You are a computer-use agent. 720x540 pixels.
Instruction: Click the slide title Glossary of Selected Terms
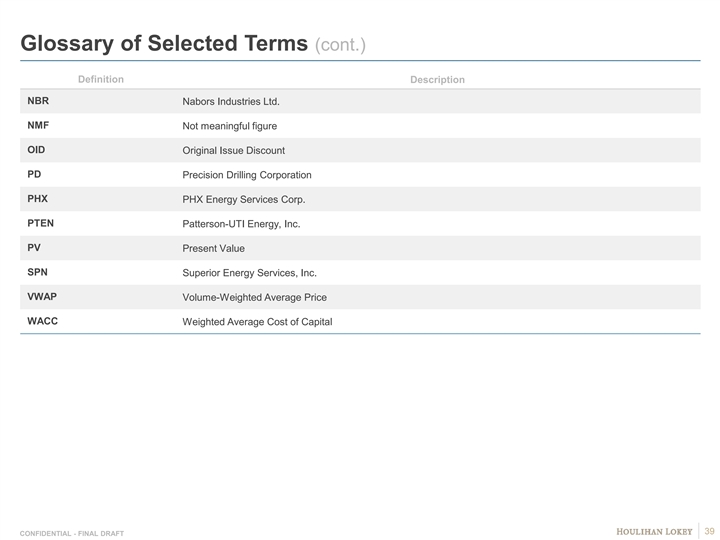point(164,44)
